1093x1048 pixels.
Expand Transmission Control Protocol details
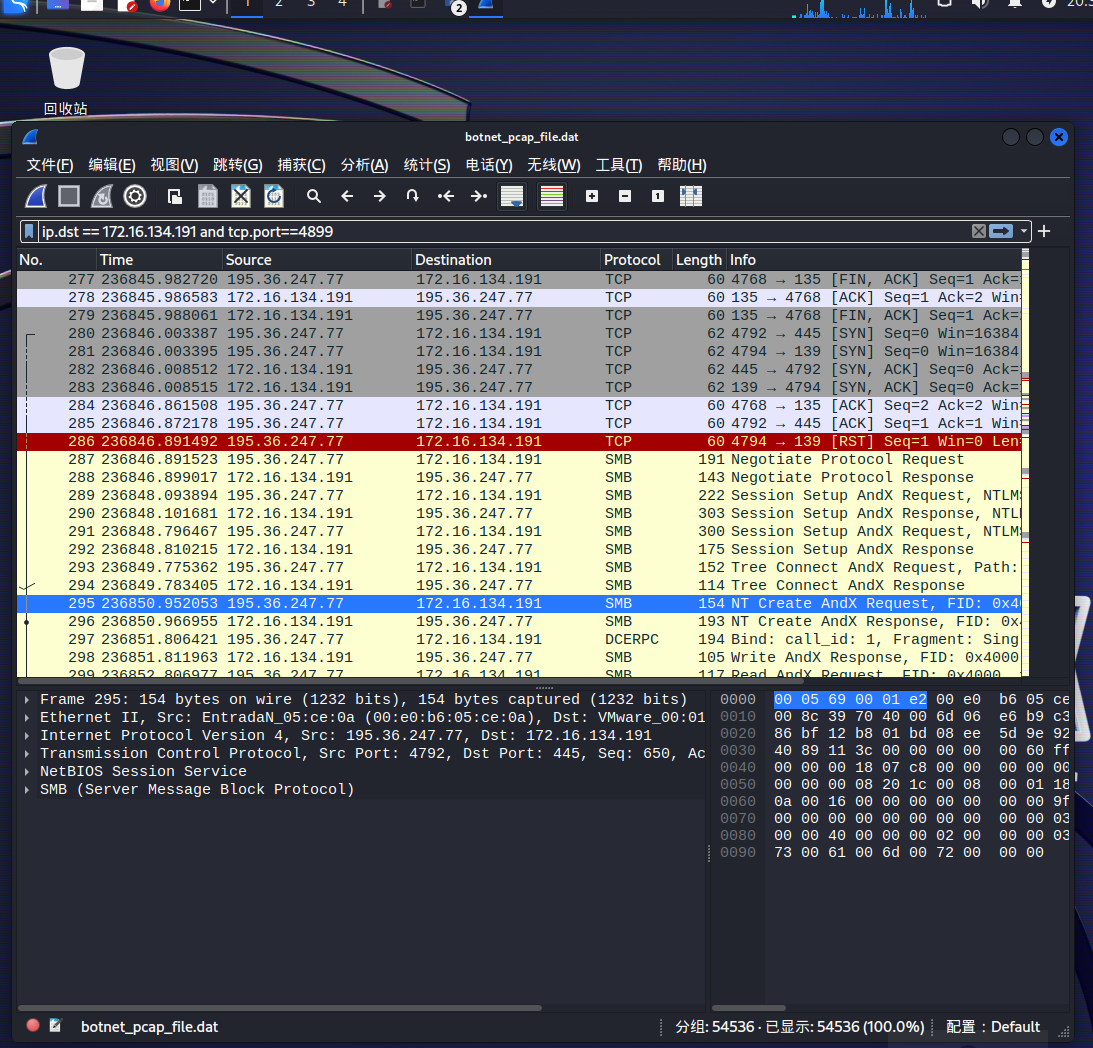pyautogui.click(x=26, y=754)
